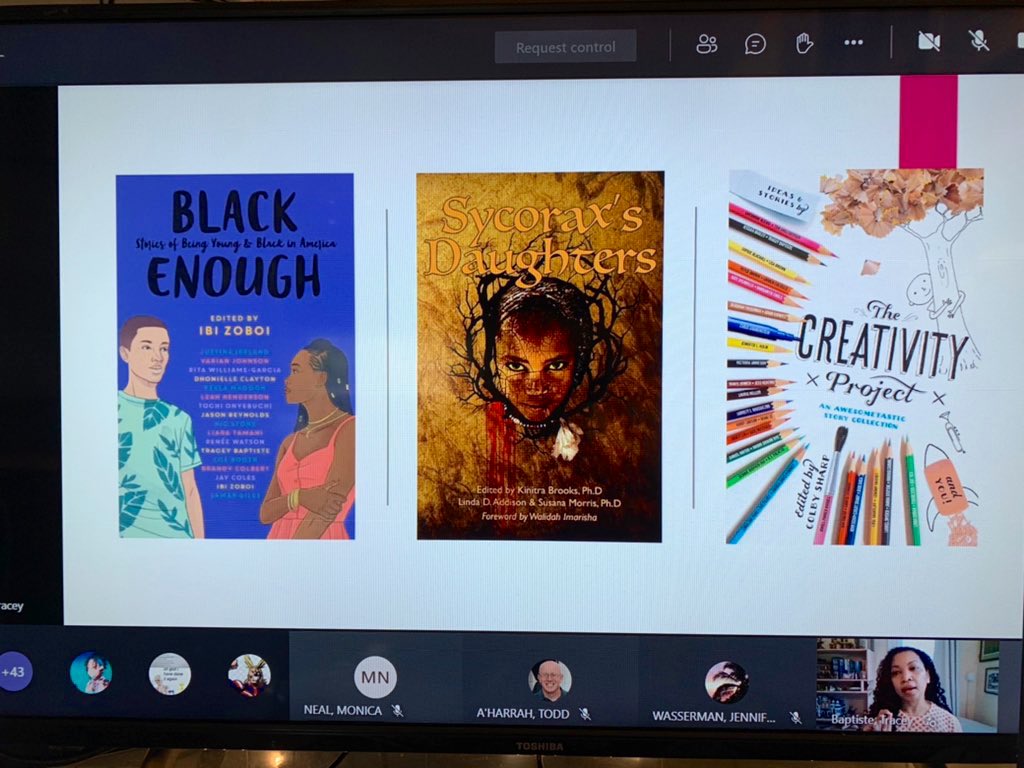Raise your hand icon
The width and height of the screenshot is (1024, 768).
tap(804, 43)
